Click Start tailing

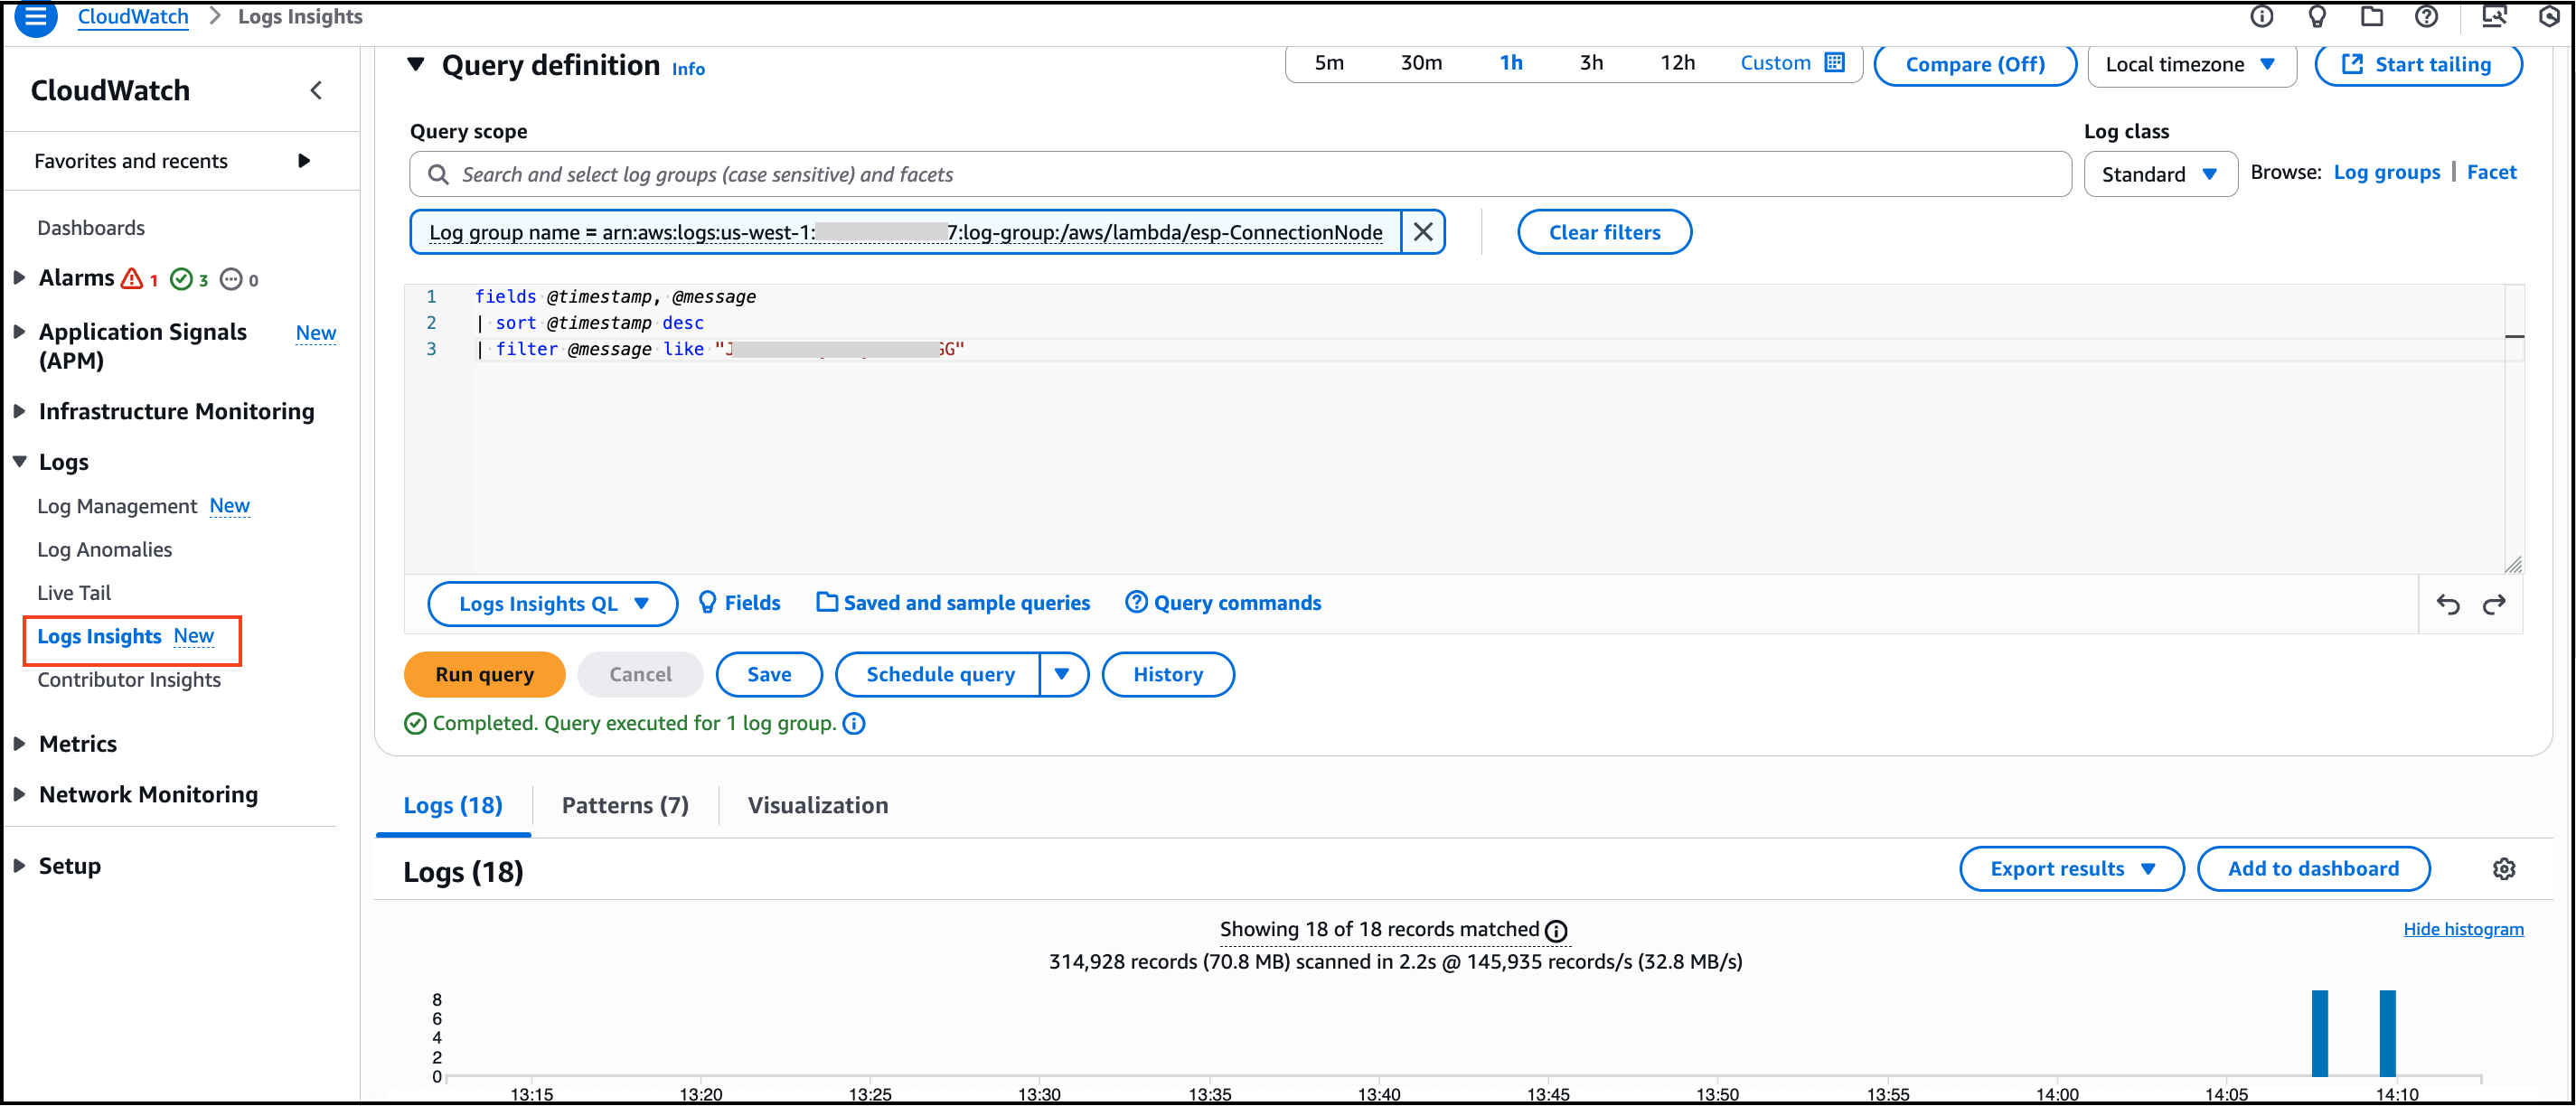pyautogui.click(x=2418, y=65)
